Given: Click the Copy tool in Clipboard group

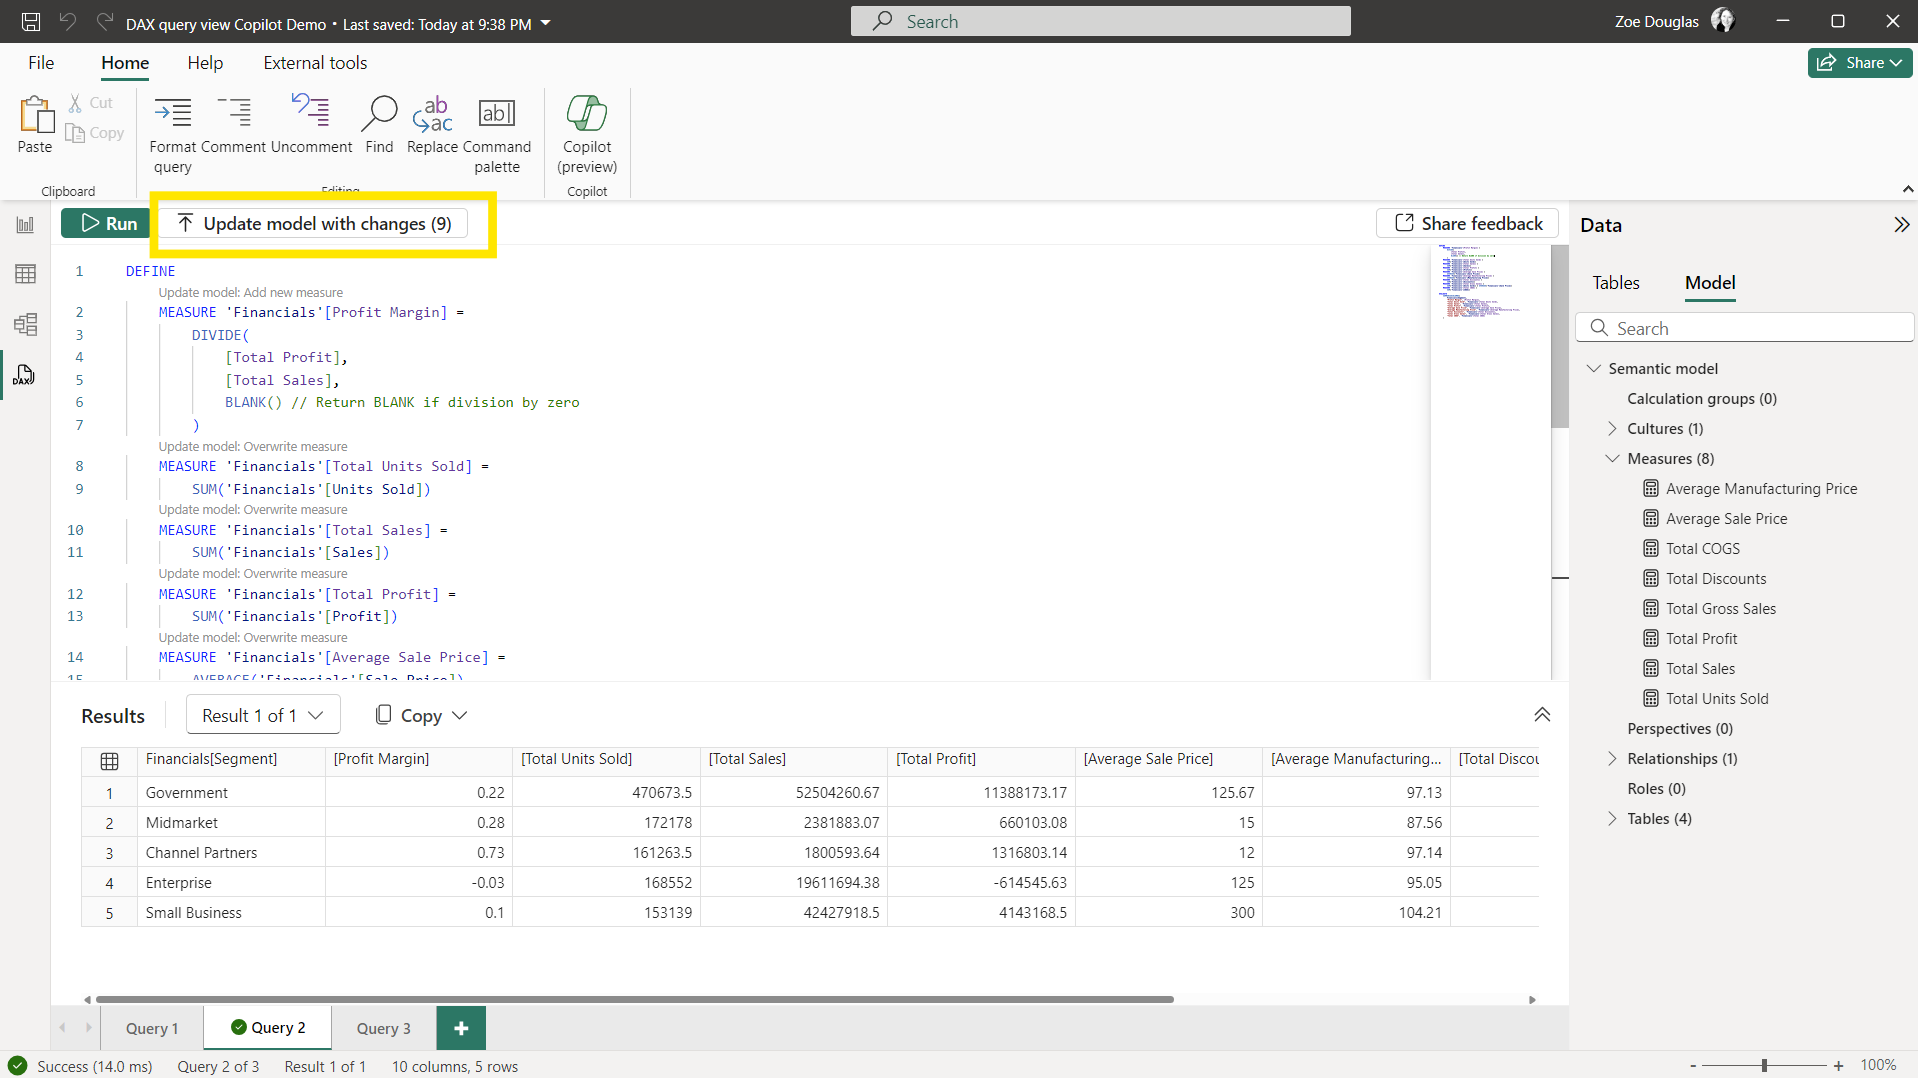Looking at the screenshot, I should pyautogui.click(x=96, y=133).
